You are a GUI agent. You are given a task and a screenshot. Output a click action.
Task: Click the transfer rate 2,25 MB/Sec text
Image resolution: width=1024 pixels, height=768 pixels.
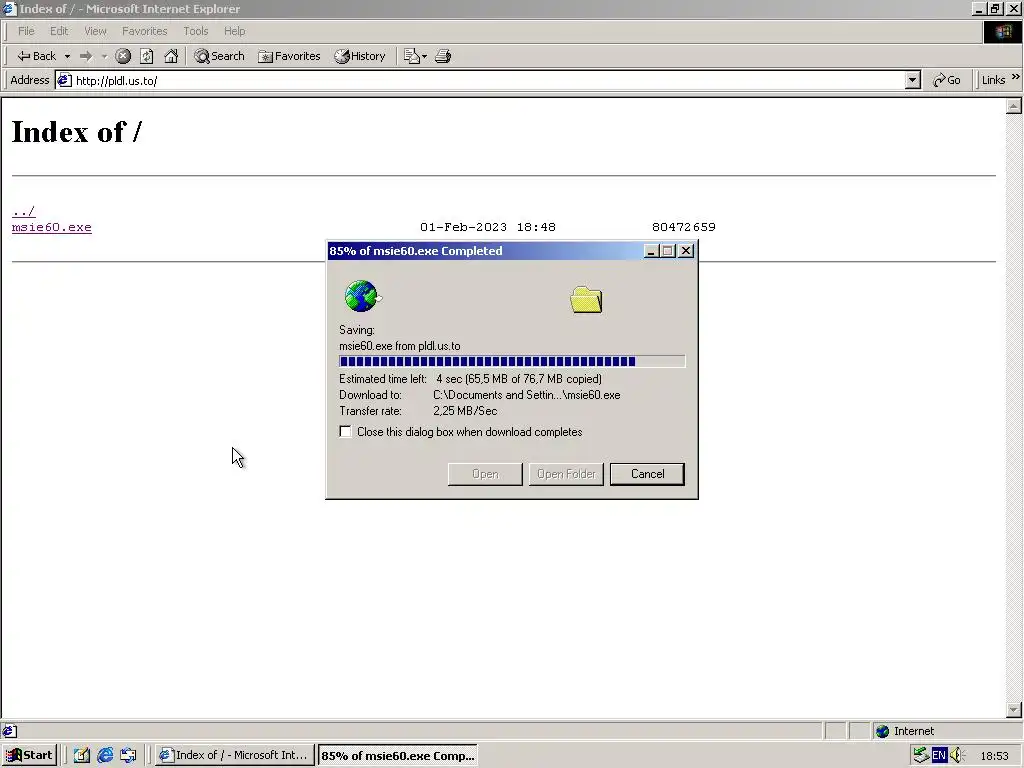pos(465,411)
